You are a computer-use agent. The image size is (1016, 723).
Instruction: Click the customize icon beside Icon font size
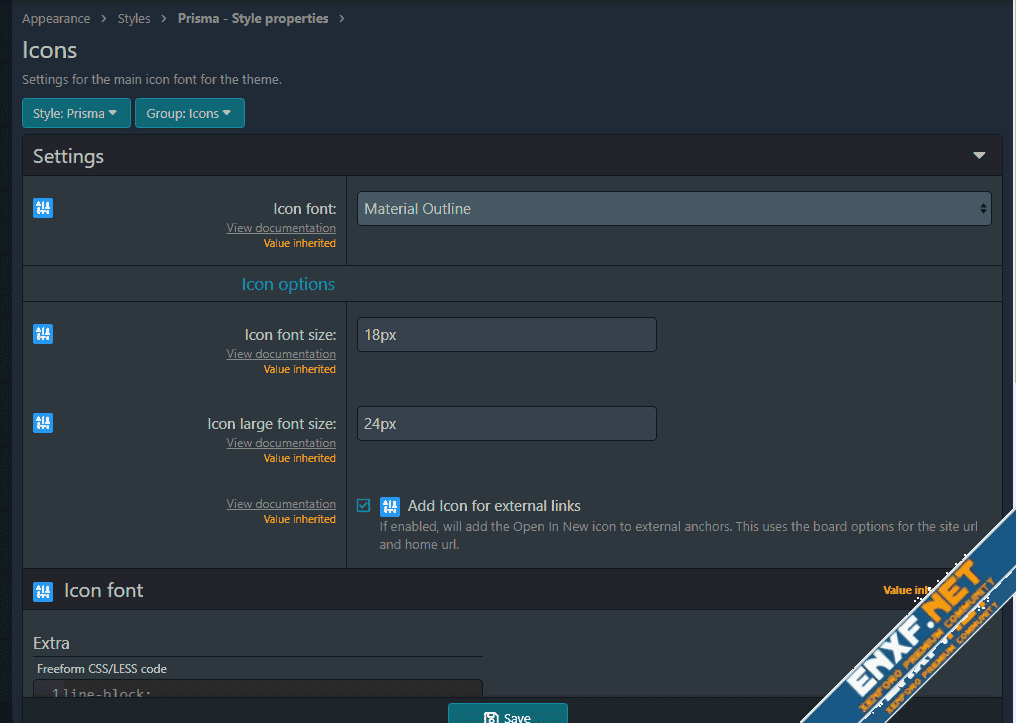click(x=43, y=334)
